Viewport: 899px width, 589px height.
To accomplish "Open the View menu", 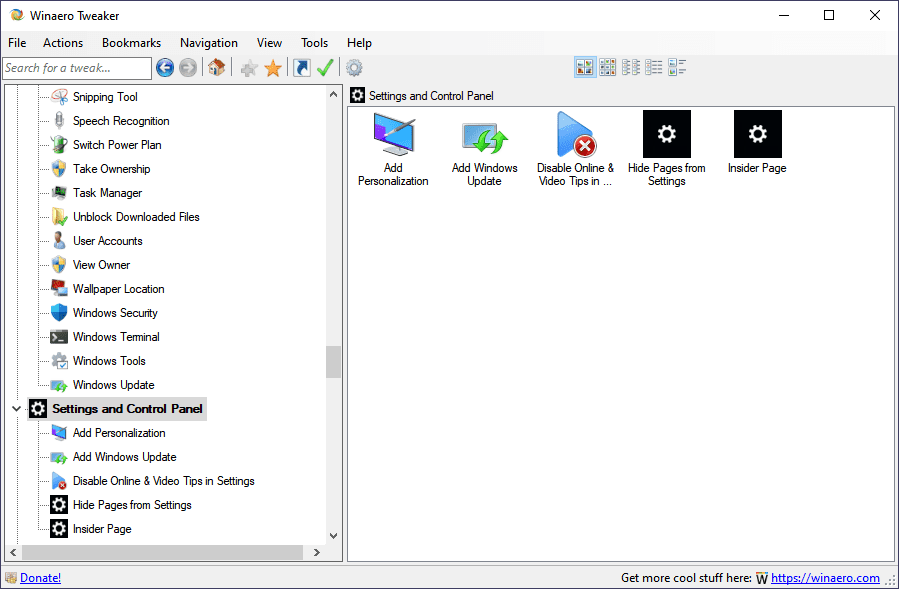I will point(269,43).
